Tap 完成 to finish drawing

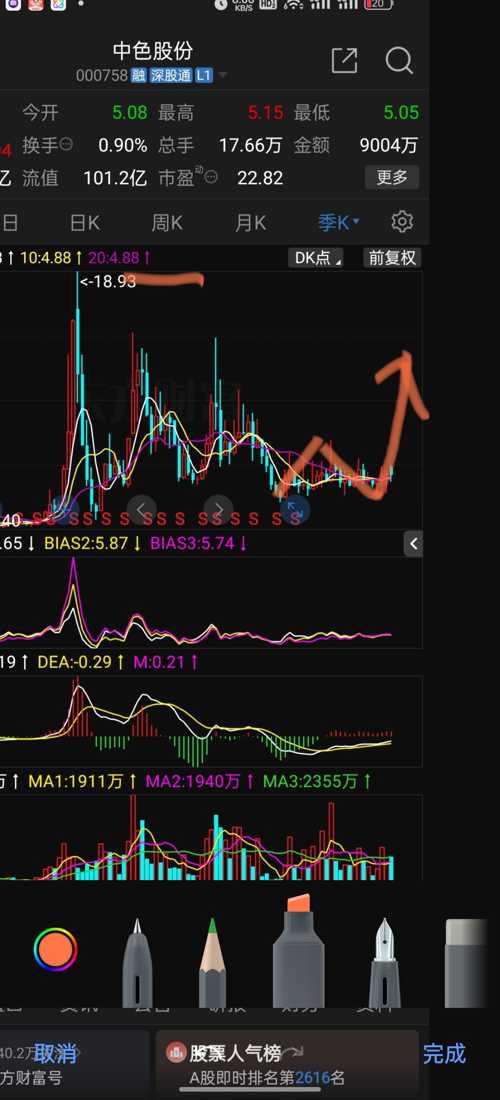(x=444, y=1053)
